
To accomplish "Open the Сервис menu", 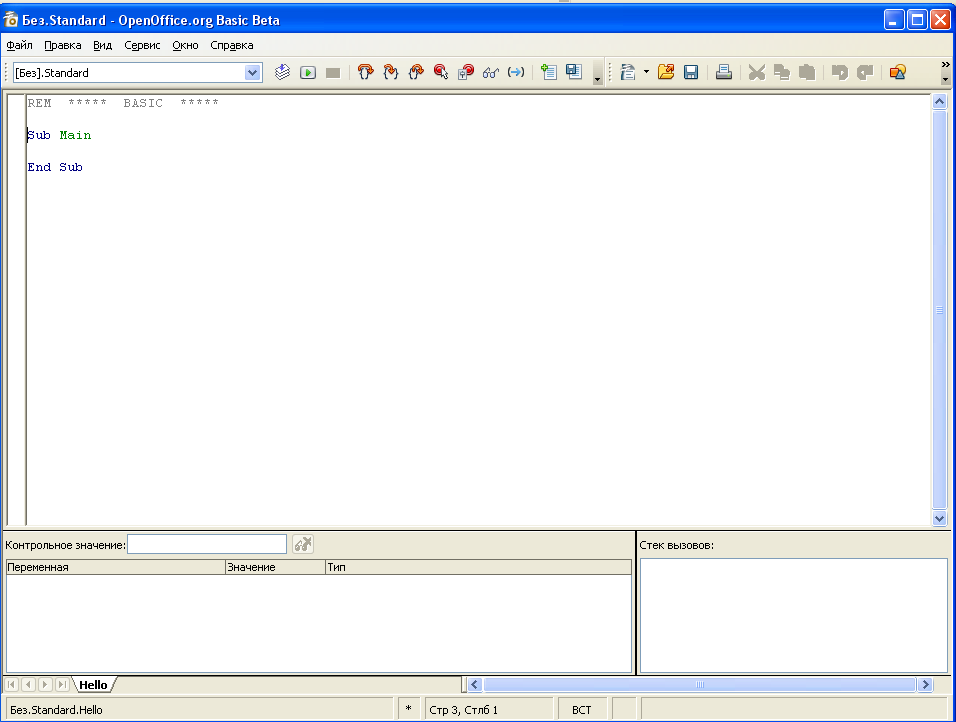I will coord(142,45).
